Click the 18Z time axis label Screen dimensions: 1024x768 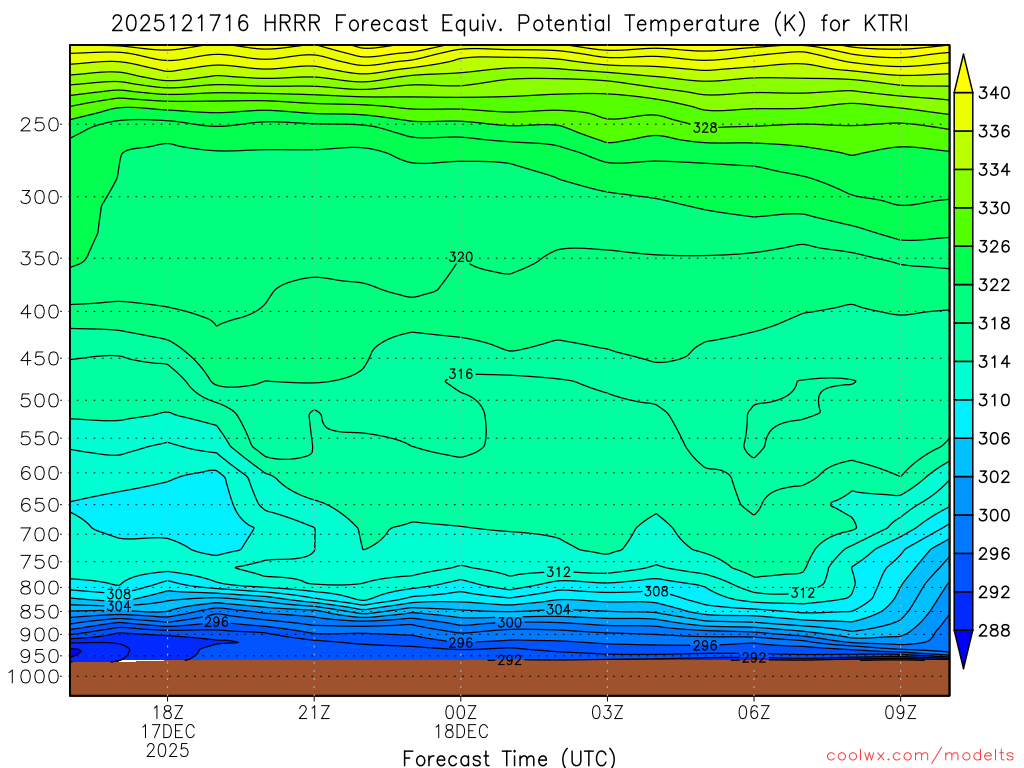point(168,712)
